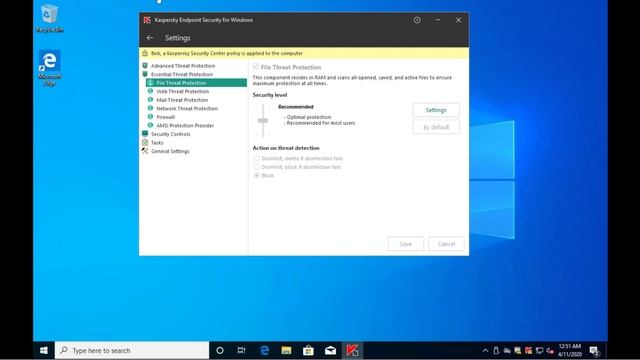Click the Network Threat Protection status icon
Image resolution: width=640 pixels, height=360 pixels.
(x=150, y=108)
